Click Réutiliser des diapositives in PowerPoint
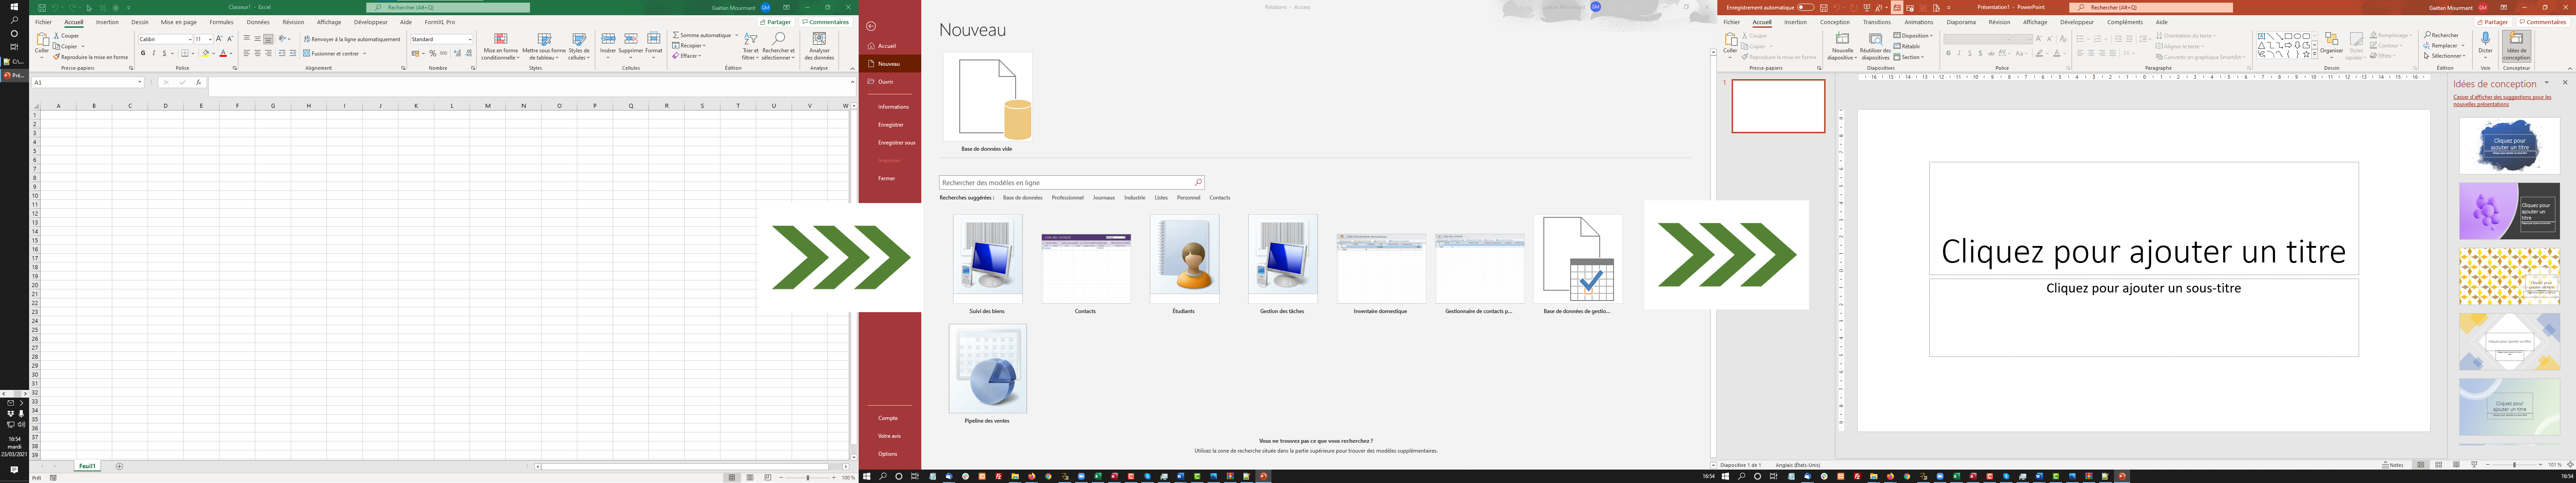This screenshot has height=483, width=2576. click(1875, 47)
